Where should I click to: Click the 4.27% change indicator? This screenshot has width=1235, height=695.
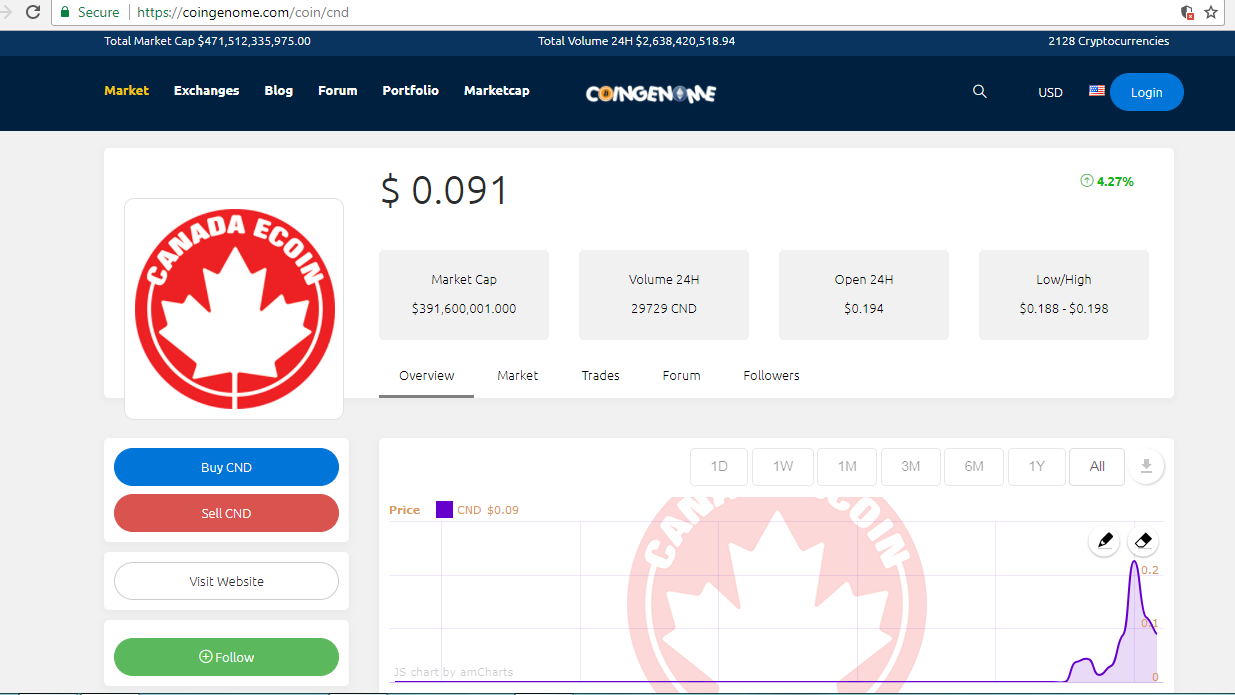coord(1107,181)
